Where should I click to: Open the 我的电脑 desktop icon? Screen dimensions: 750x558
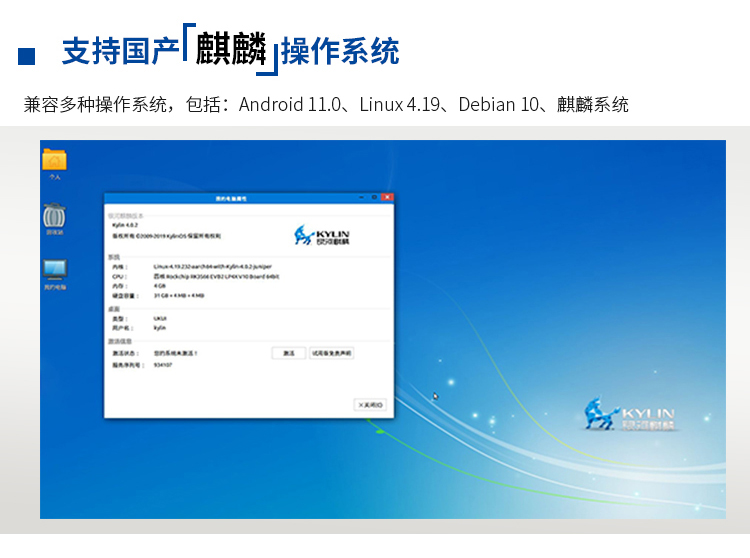[x=55, y=270]
